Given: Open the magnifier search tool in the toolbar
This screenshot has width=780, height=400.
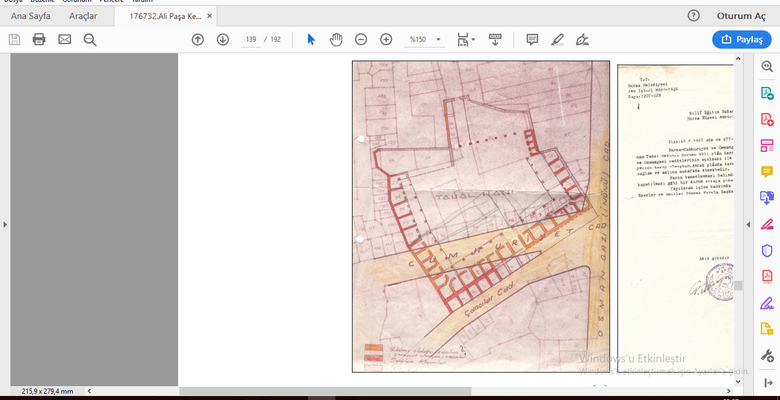Looking at the screenshot, I should tap(90, 39).
